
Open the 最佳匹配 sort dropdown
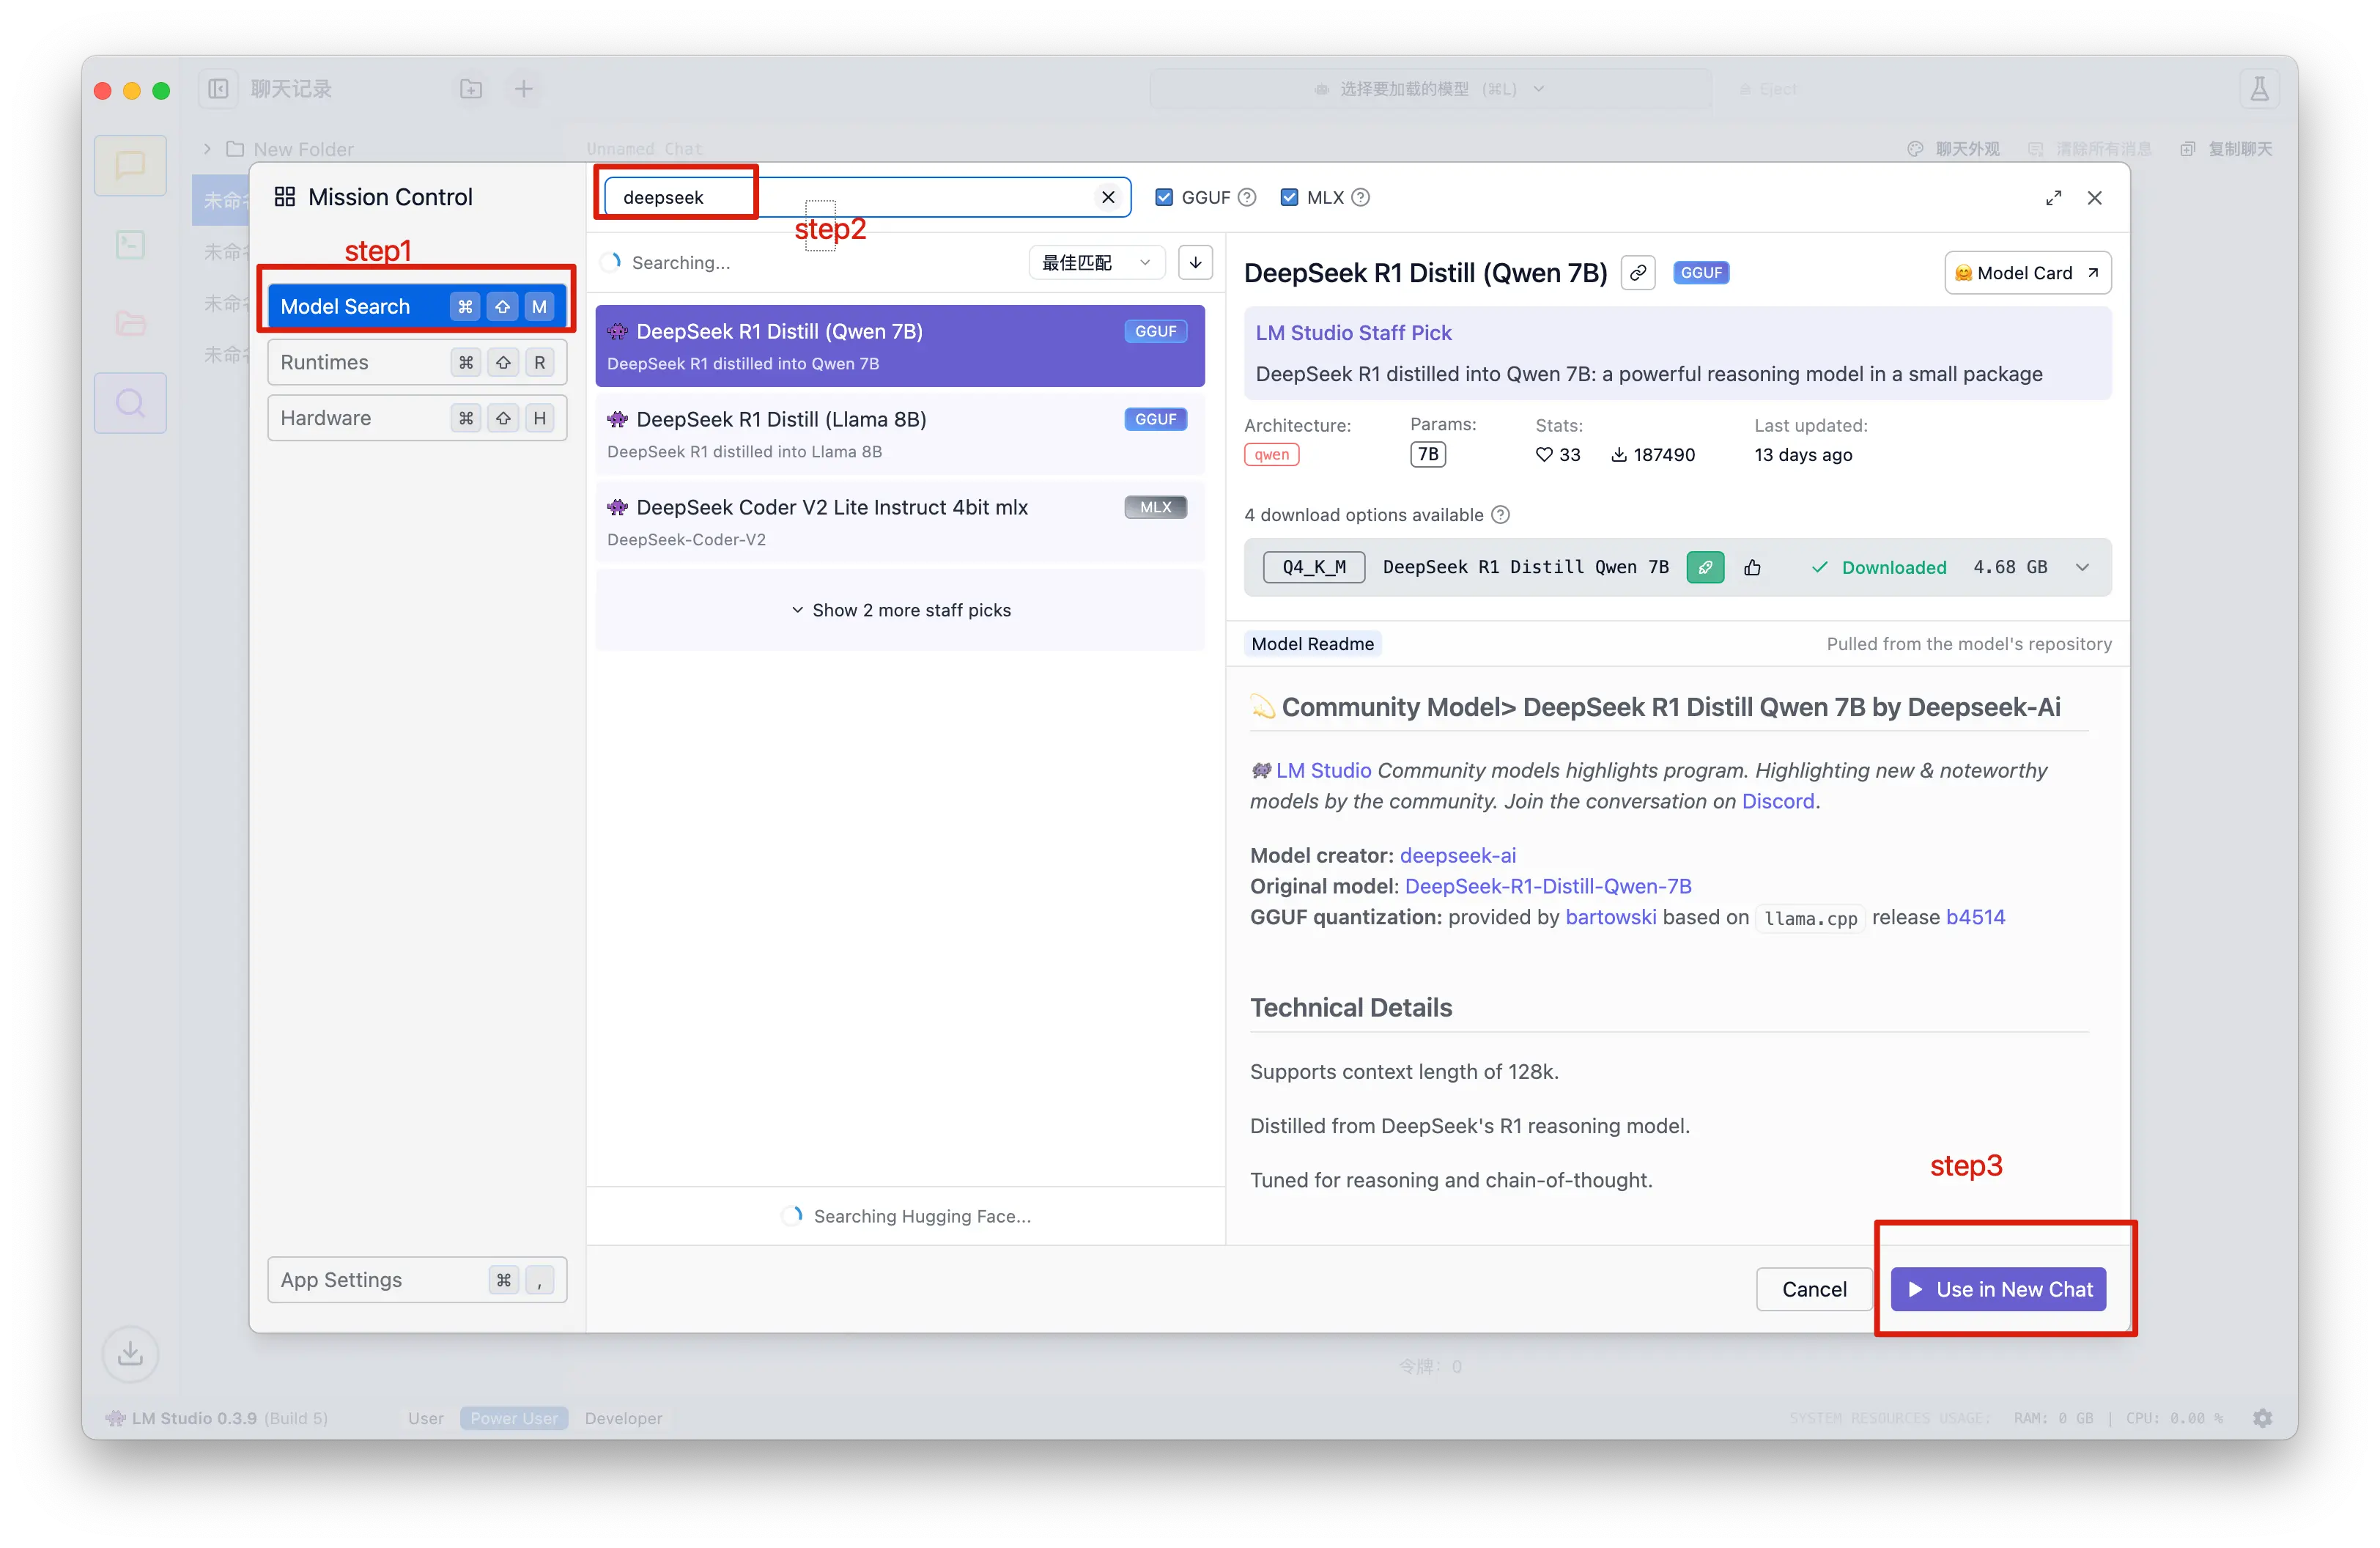click(x=1096, y=263)
